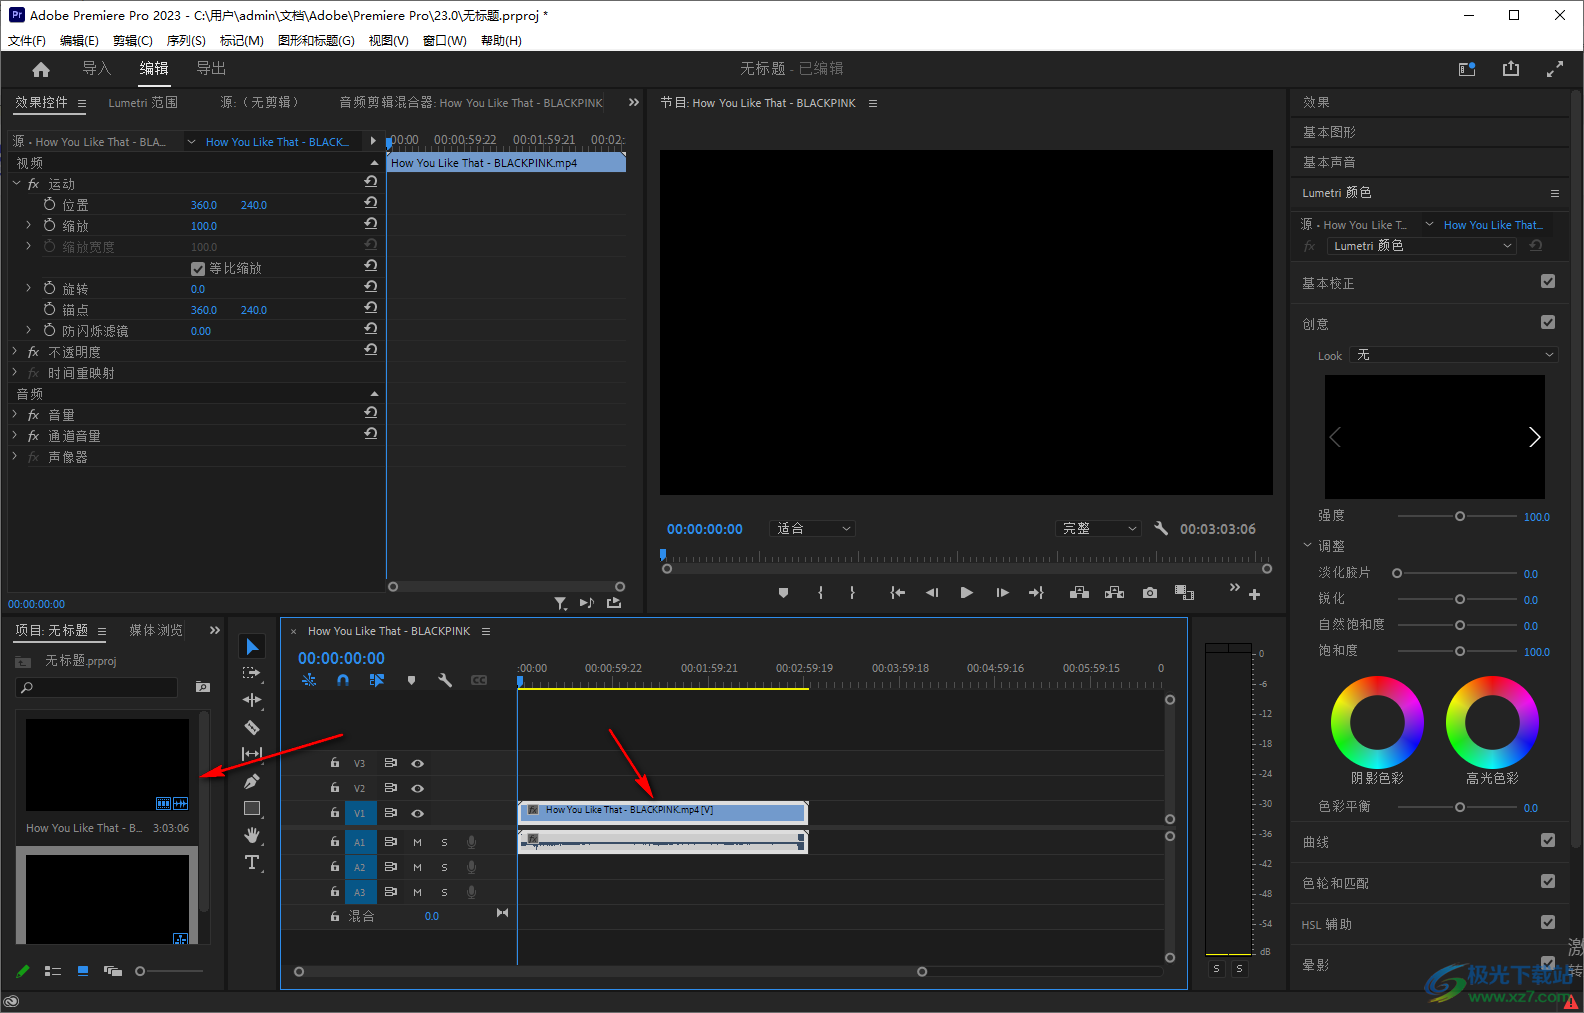Show more panel tabs in source panel

click(633, 102)
